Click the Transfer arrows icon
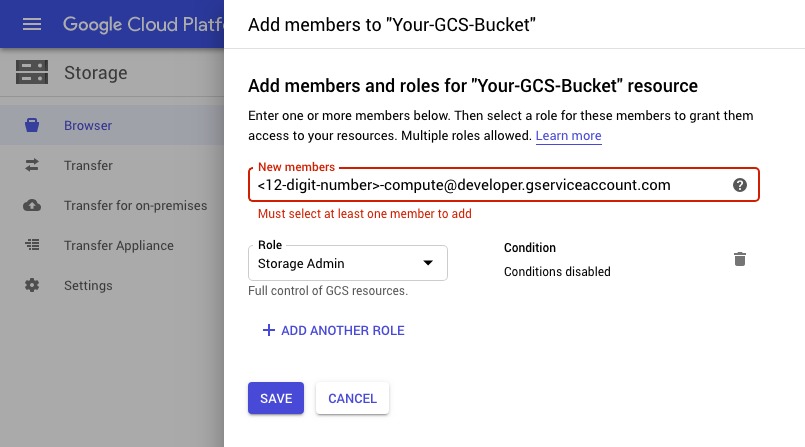 click(32, 165)
